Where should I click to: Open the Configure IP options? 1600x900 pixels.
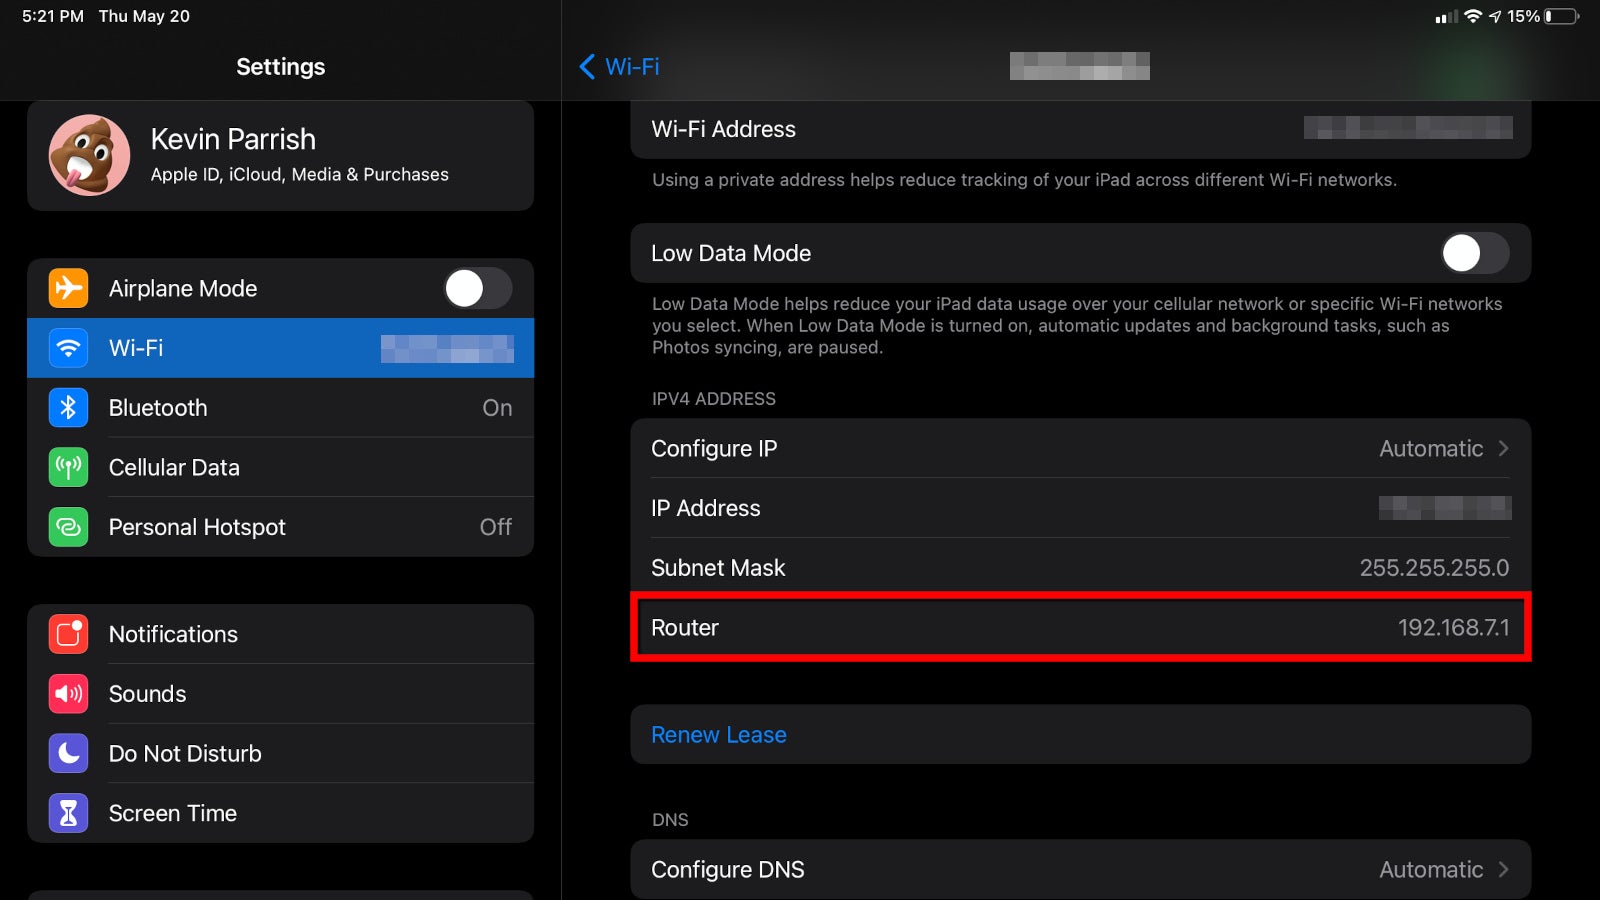(1080, 448)
